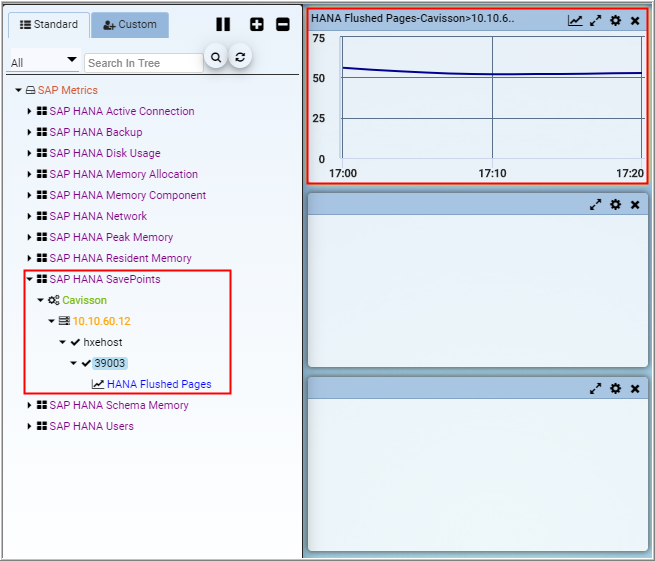Open chart type icon on HANA Flushed Pages widget
Screen dimensions: 655x561
pos(575,20)
